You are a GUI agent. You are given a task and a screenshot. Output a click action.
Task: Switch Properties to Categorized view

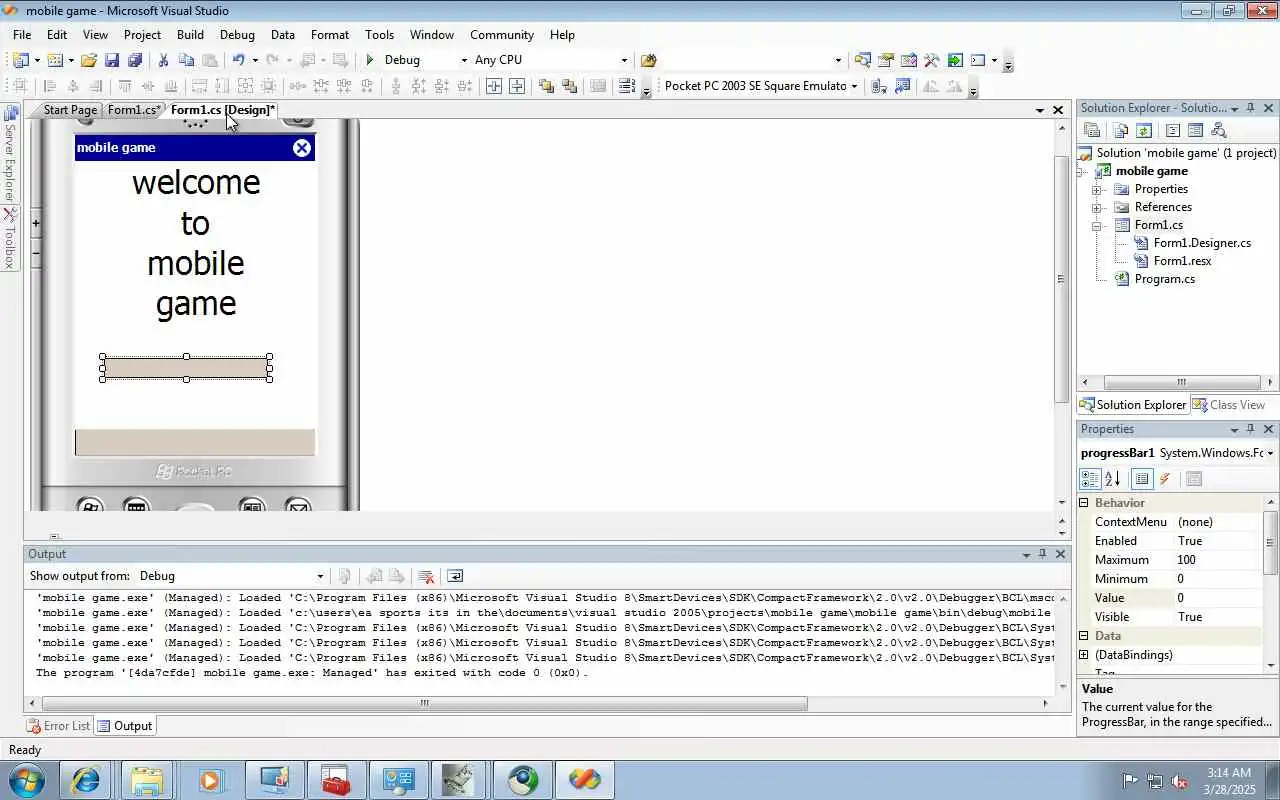tap(1090, 479)
